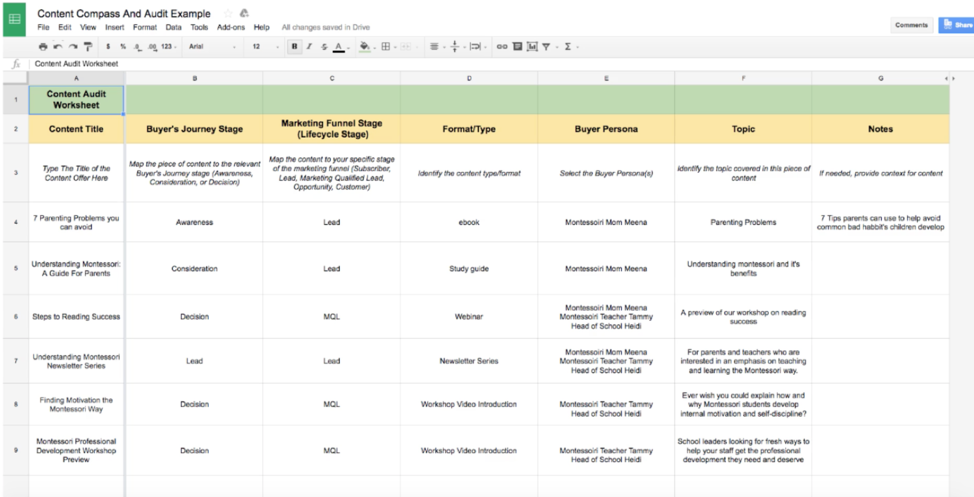Toggle strikethrough text formatting
The image size is (974, 497).
point(323,46)
